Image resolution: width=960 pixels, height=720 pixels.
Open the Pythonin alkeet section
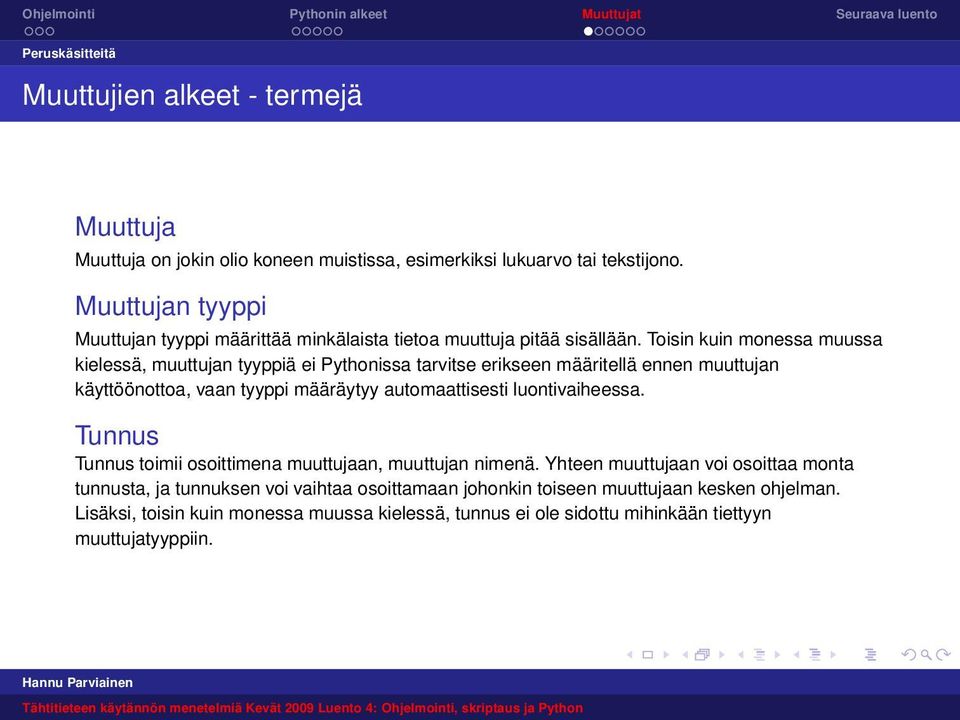(338, 14)
